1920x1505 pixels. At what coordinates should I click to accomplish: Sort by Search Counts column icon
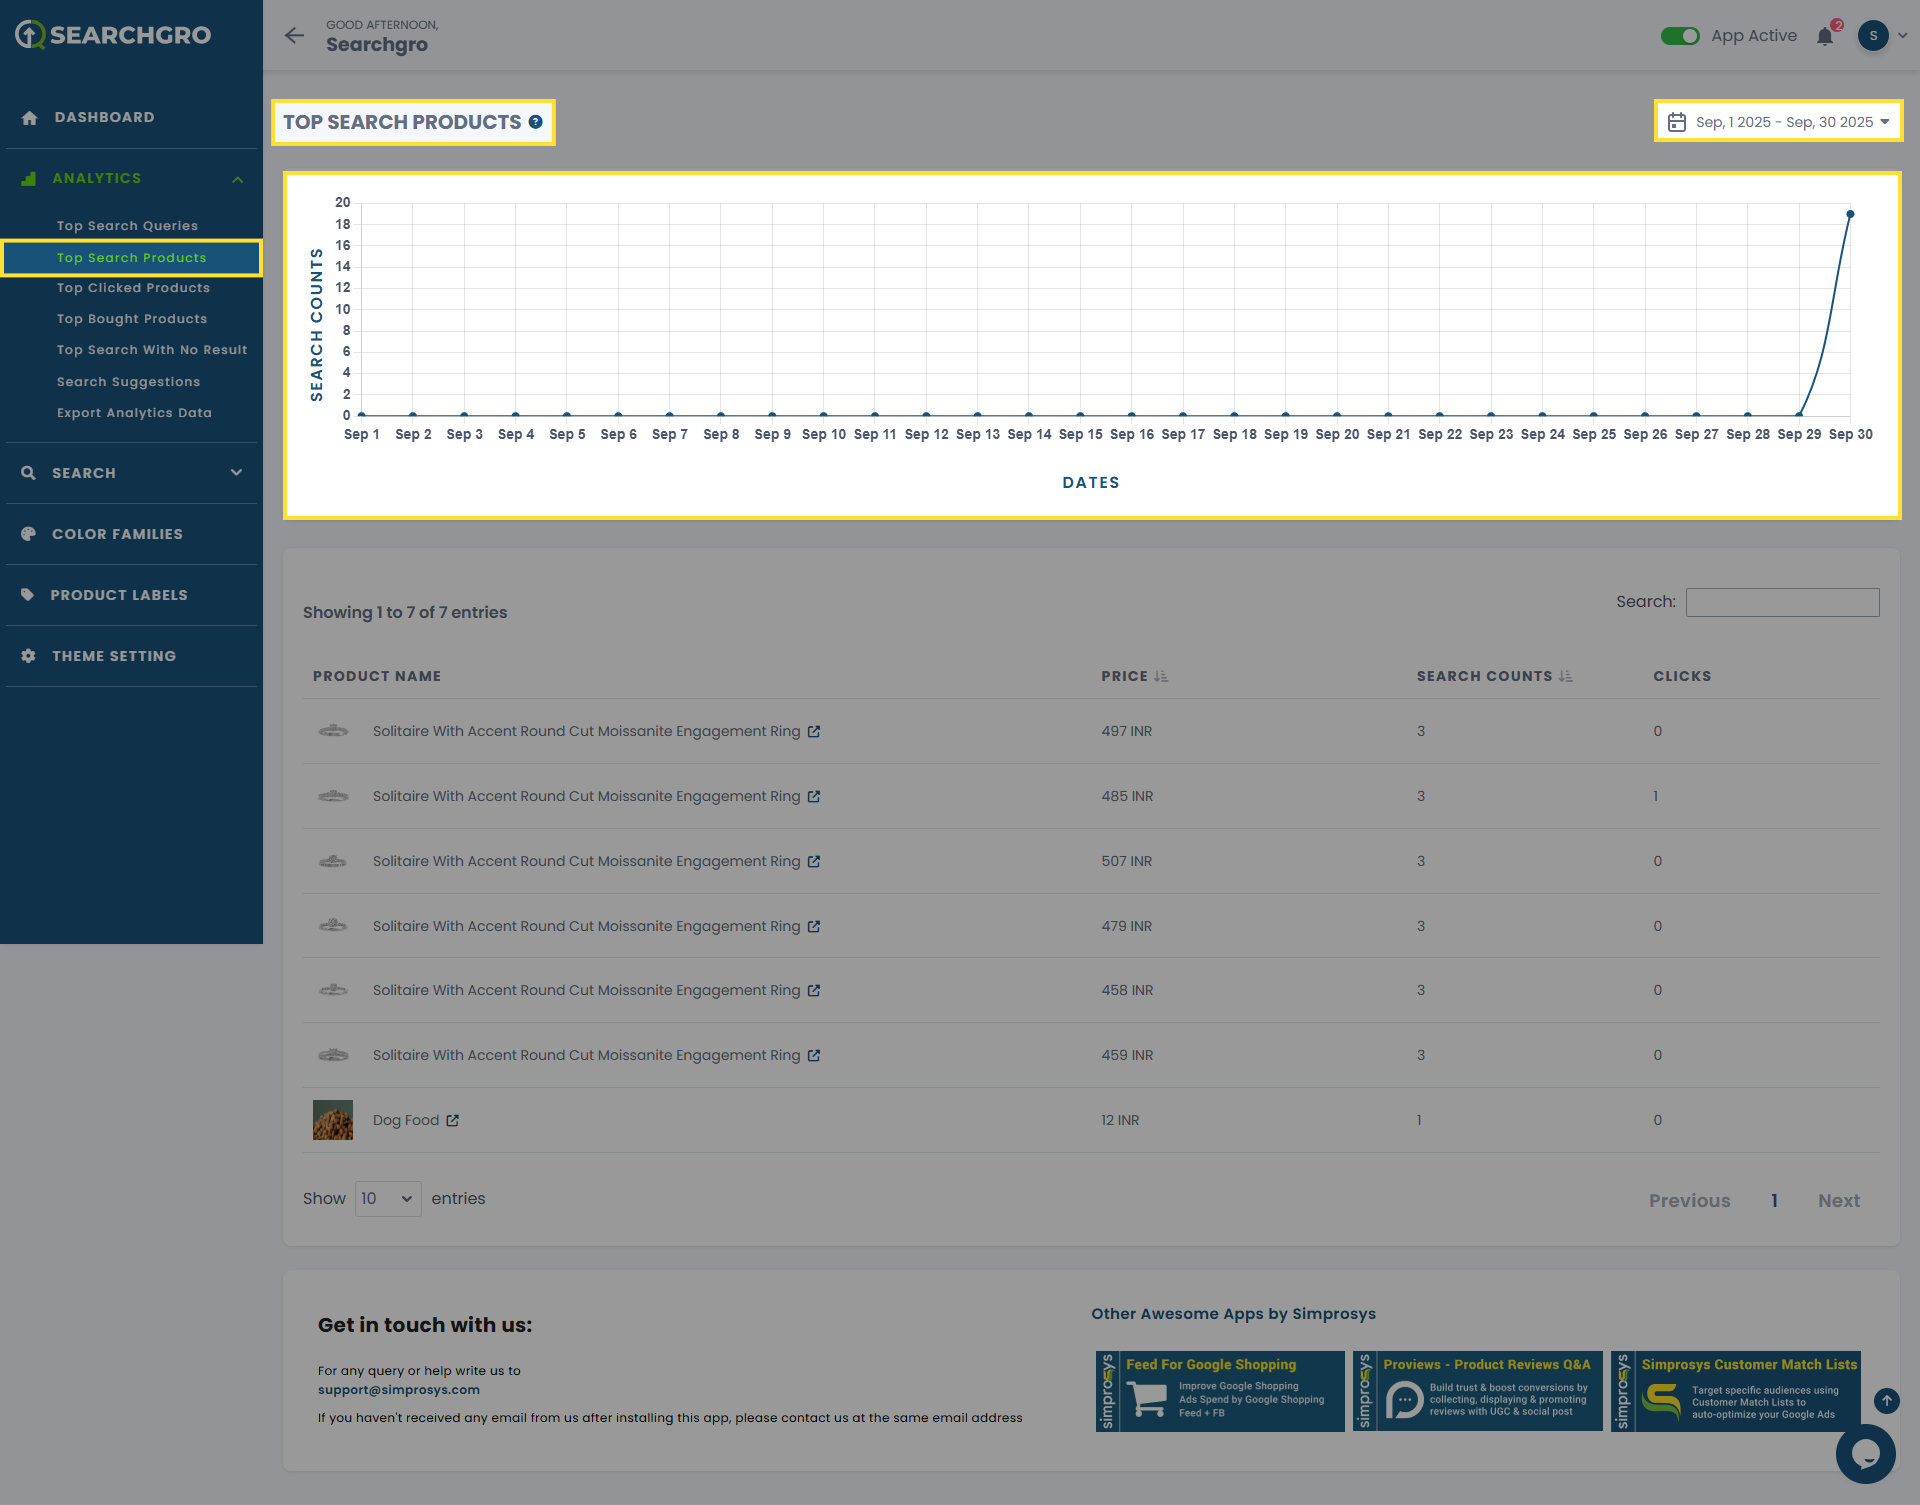(1566, 677)
